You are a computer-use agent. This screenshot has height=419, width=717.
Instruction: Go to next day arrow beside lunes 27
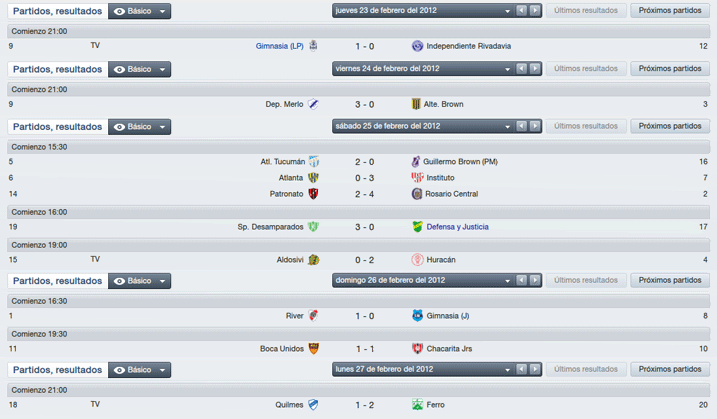click(535, 369)
